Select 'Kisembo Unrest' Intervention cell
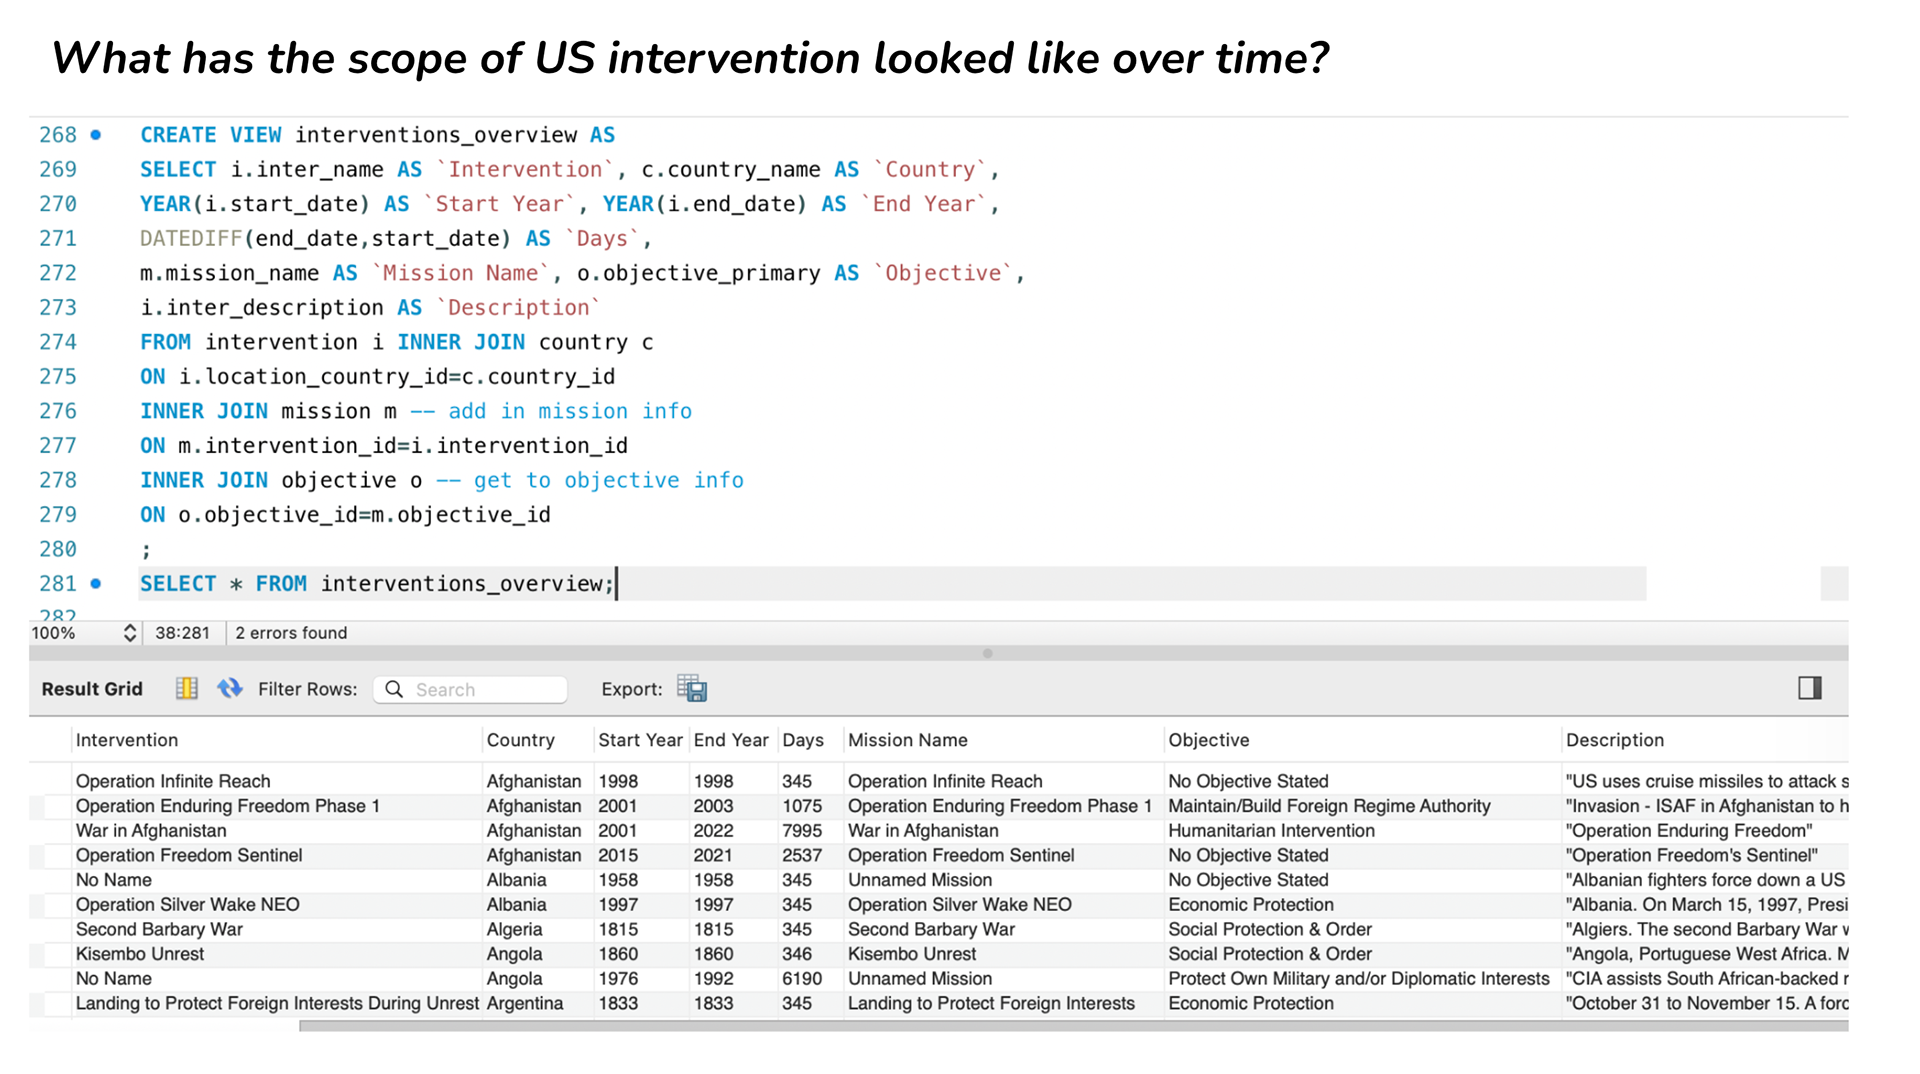 [140, 954]
